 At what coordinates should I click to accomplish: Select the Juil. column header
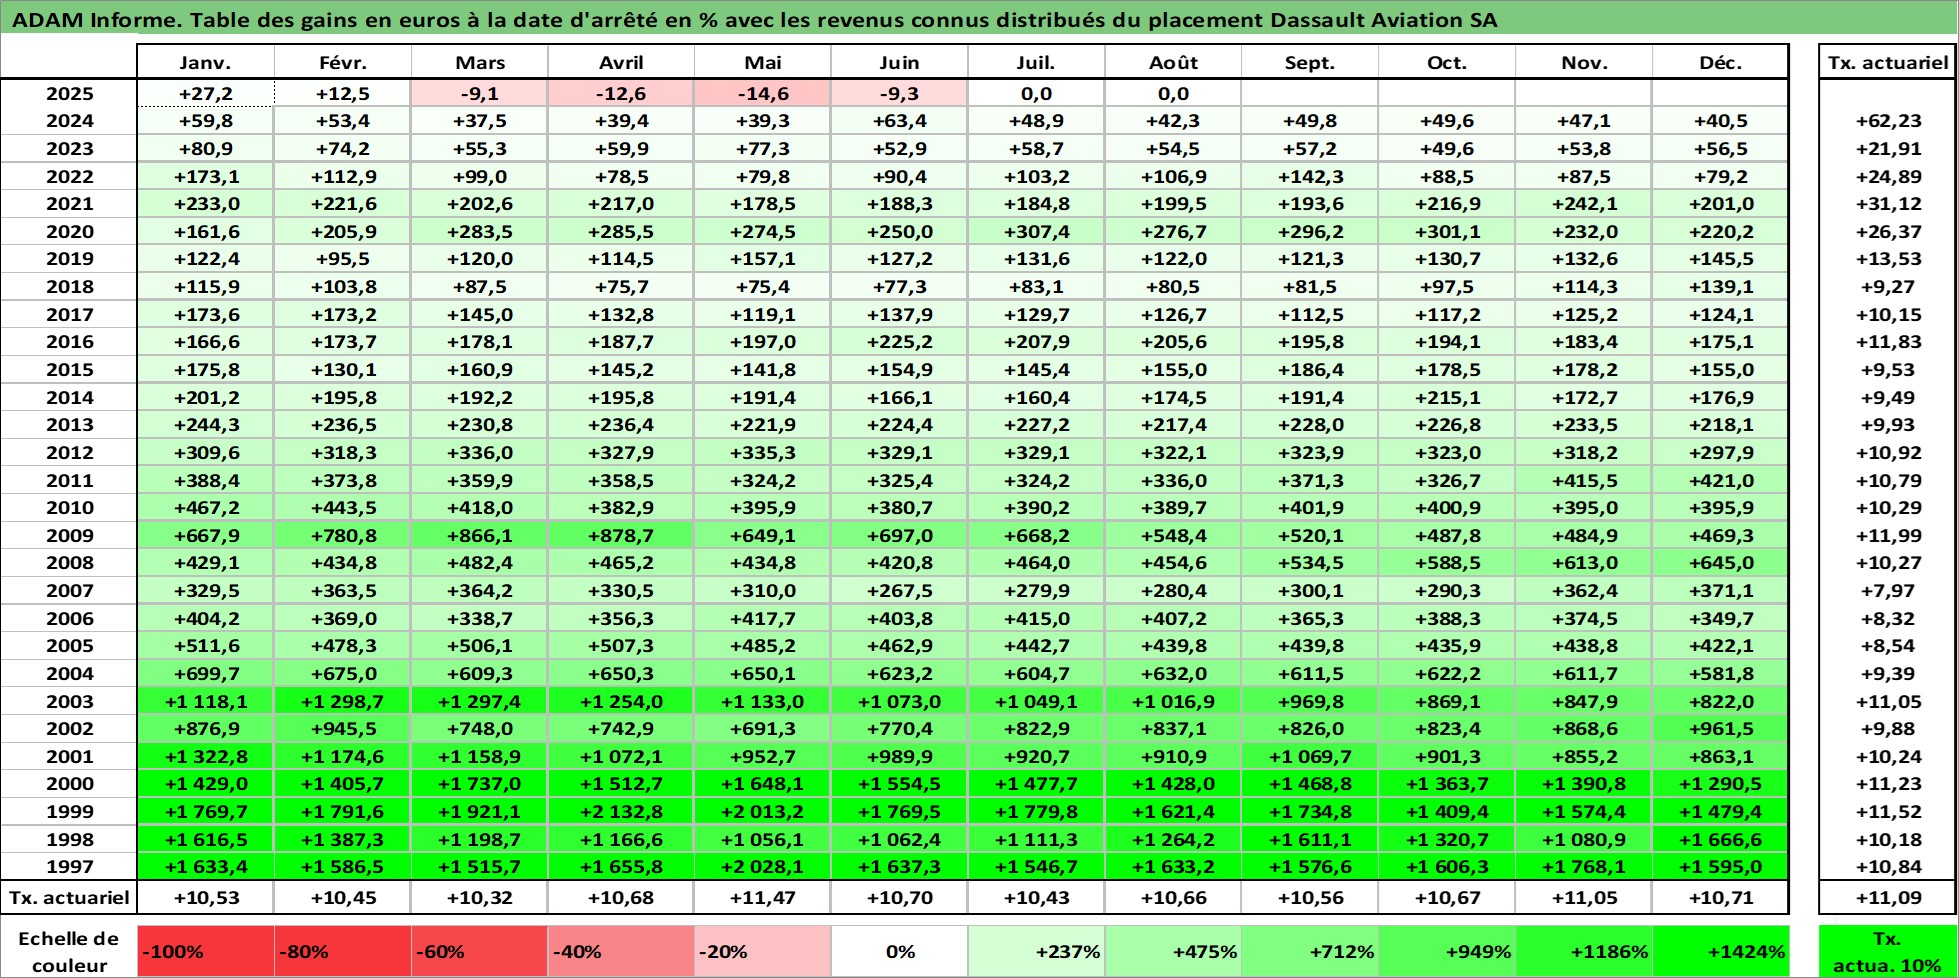coord(1036,62)
